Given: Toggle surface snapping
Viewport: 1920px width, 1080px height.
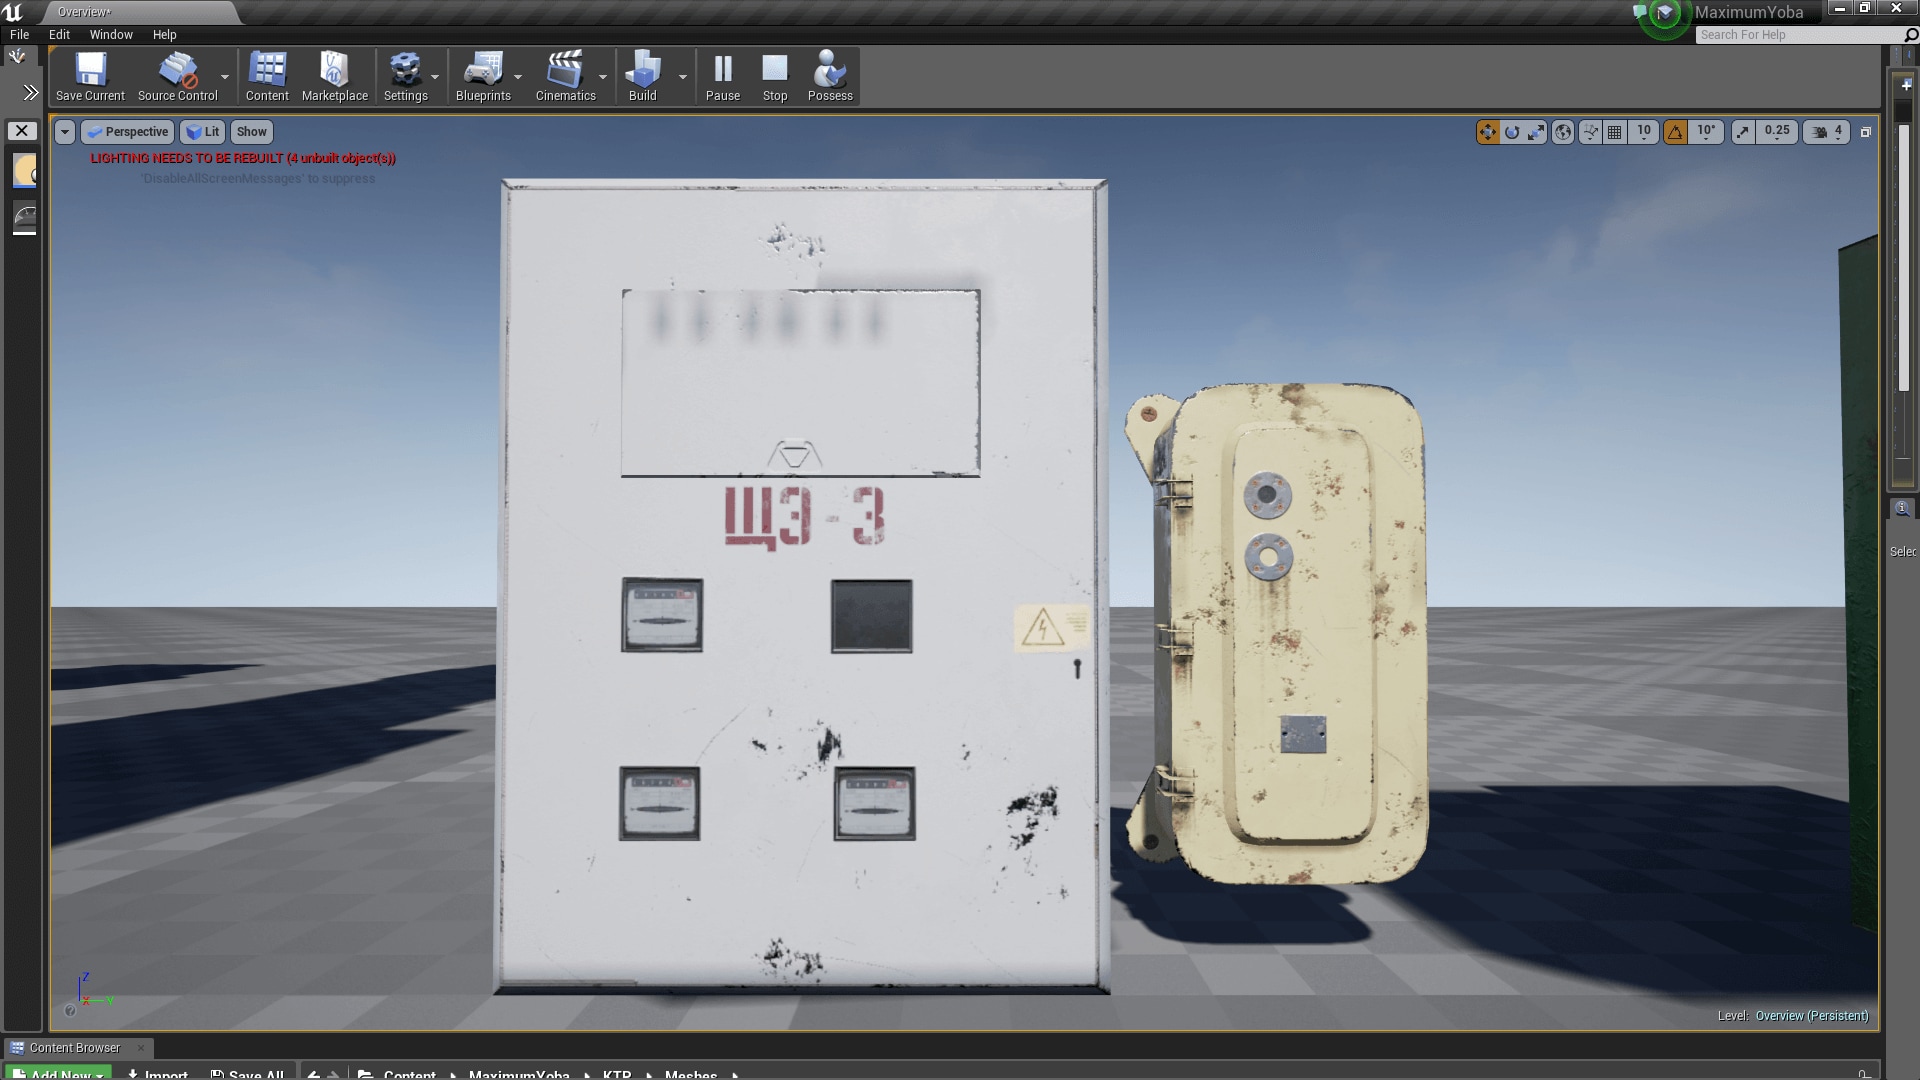Looking at the screenshot, I should click(1590, 132).
